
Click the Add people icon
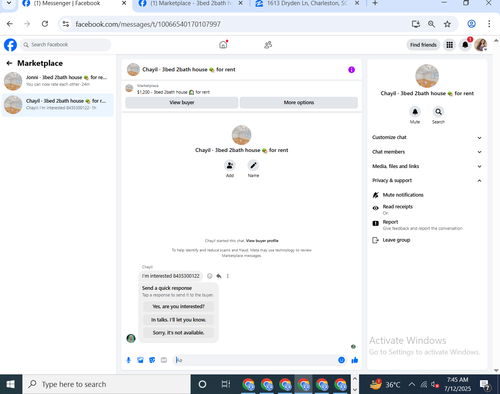(230, 165)
